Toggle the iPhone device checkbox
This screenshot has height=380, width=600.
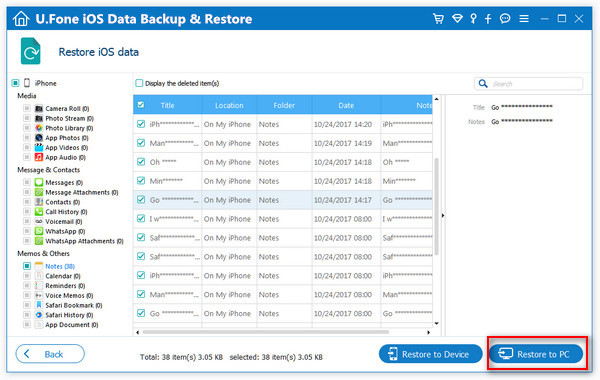pos(15,83)
